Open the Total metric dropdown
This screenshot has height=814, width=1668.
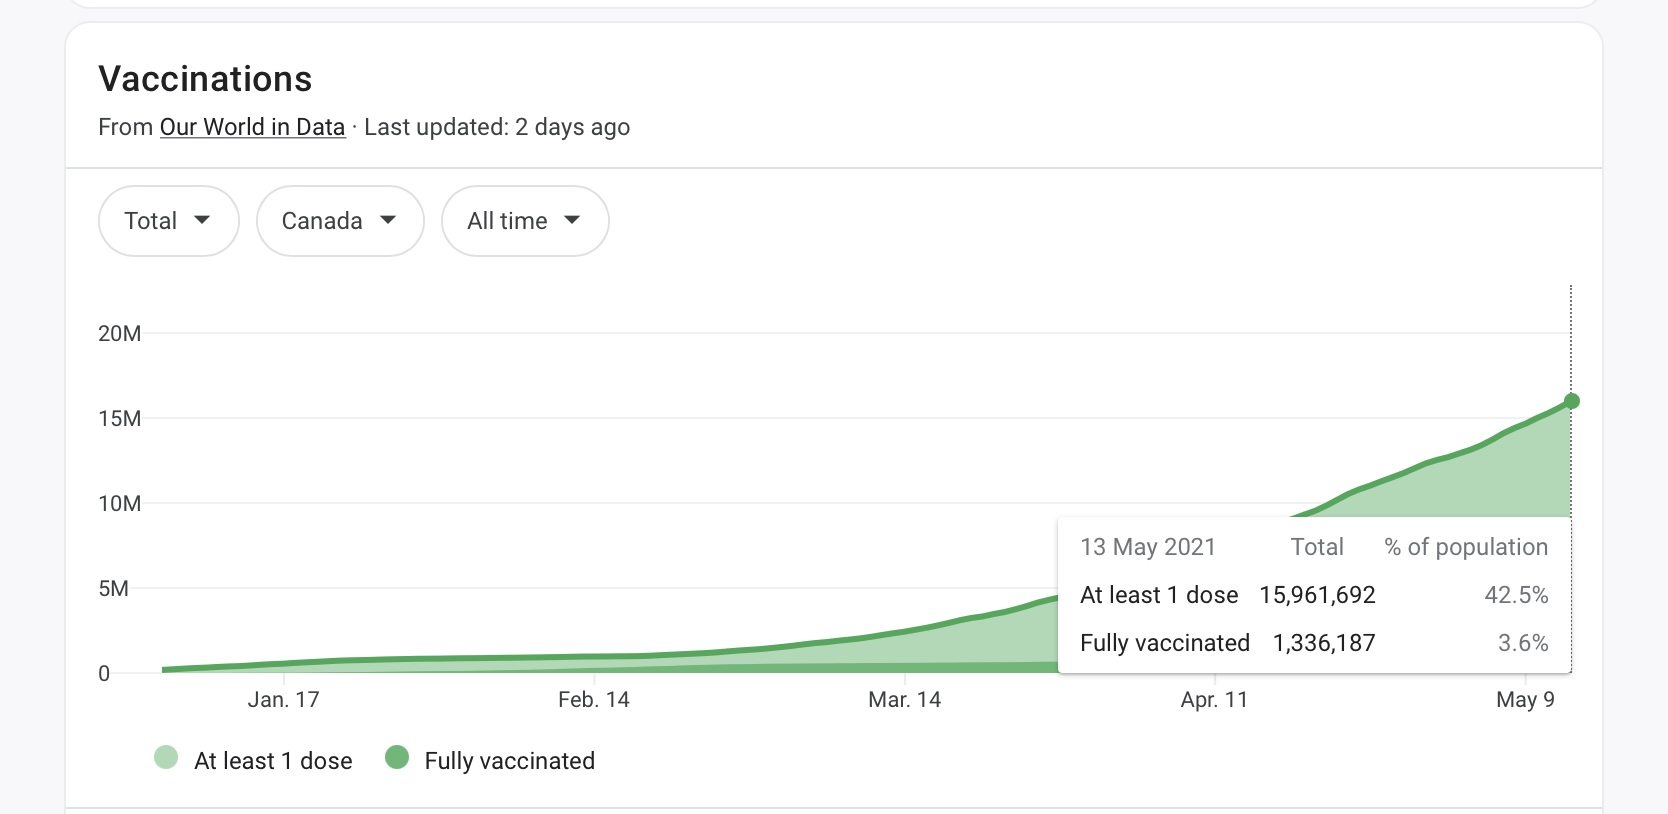168,221
